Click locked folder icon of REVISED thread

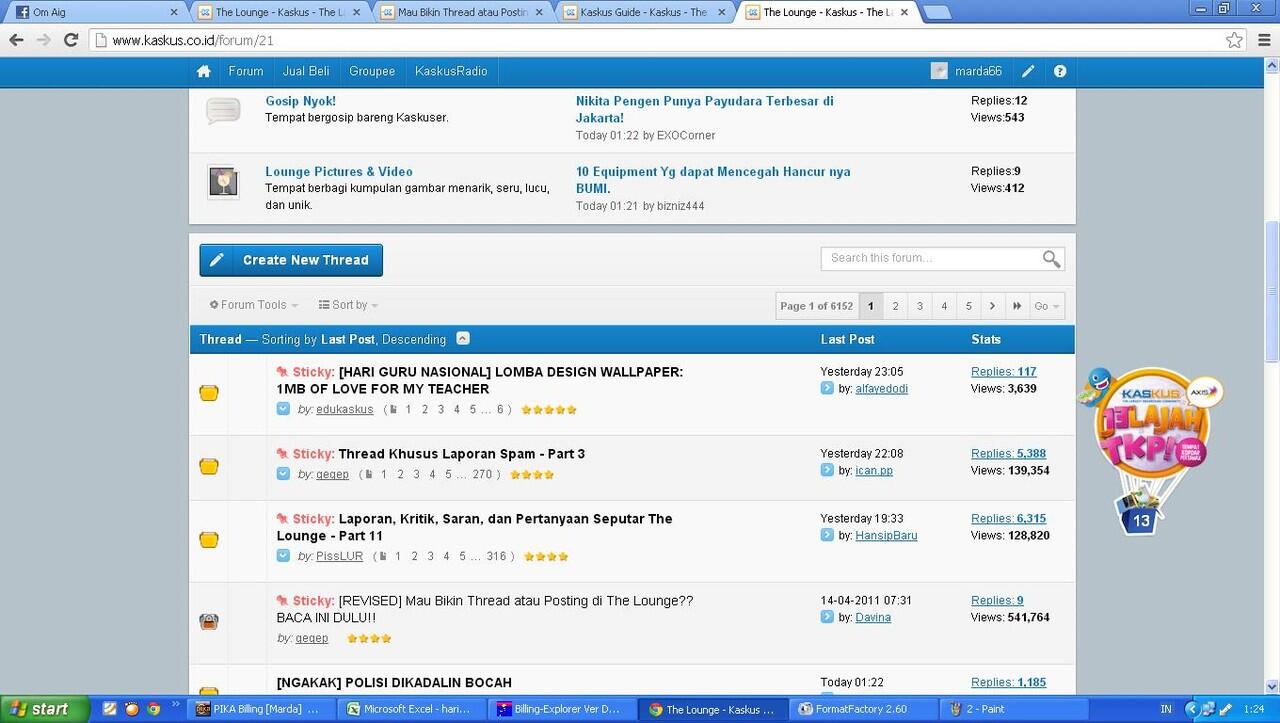208,621
